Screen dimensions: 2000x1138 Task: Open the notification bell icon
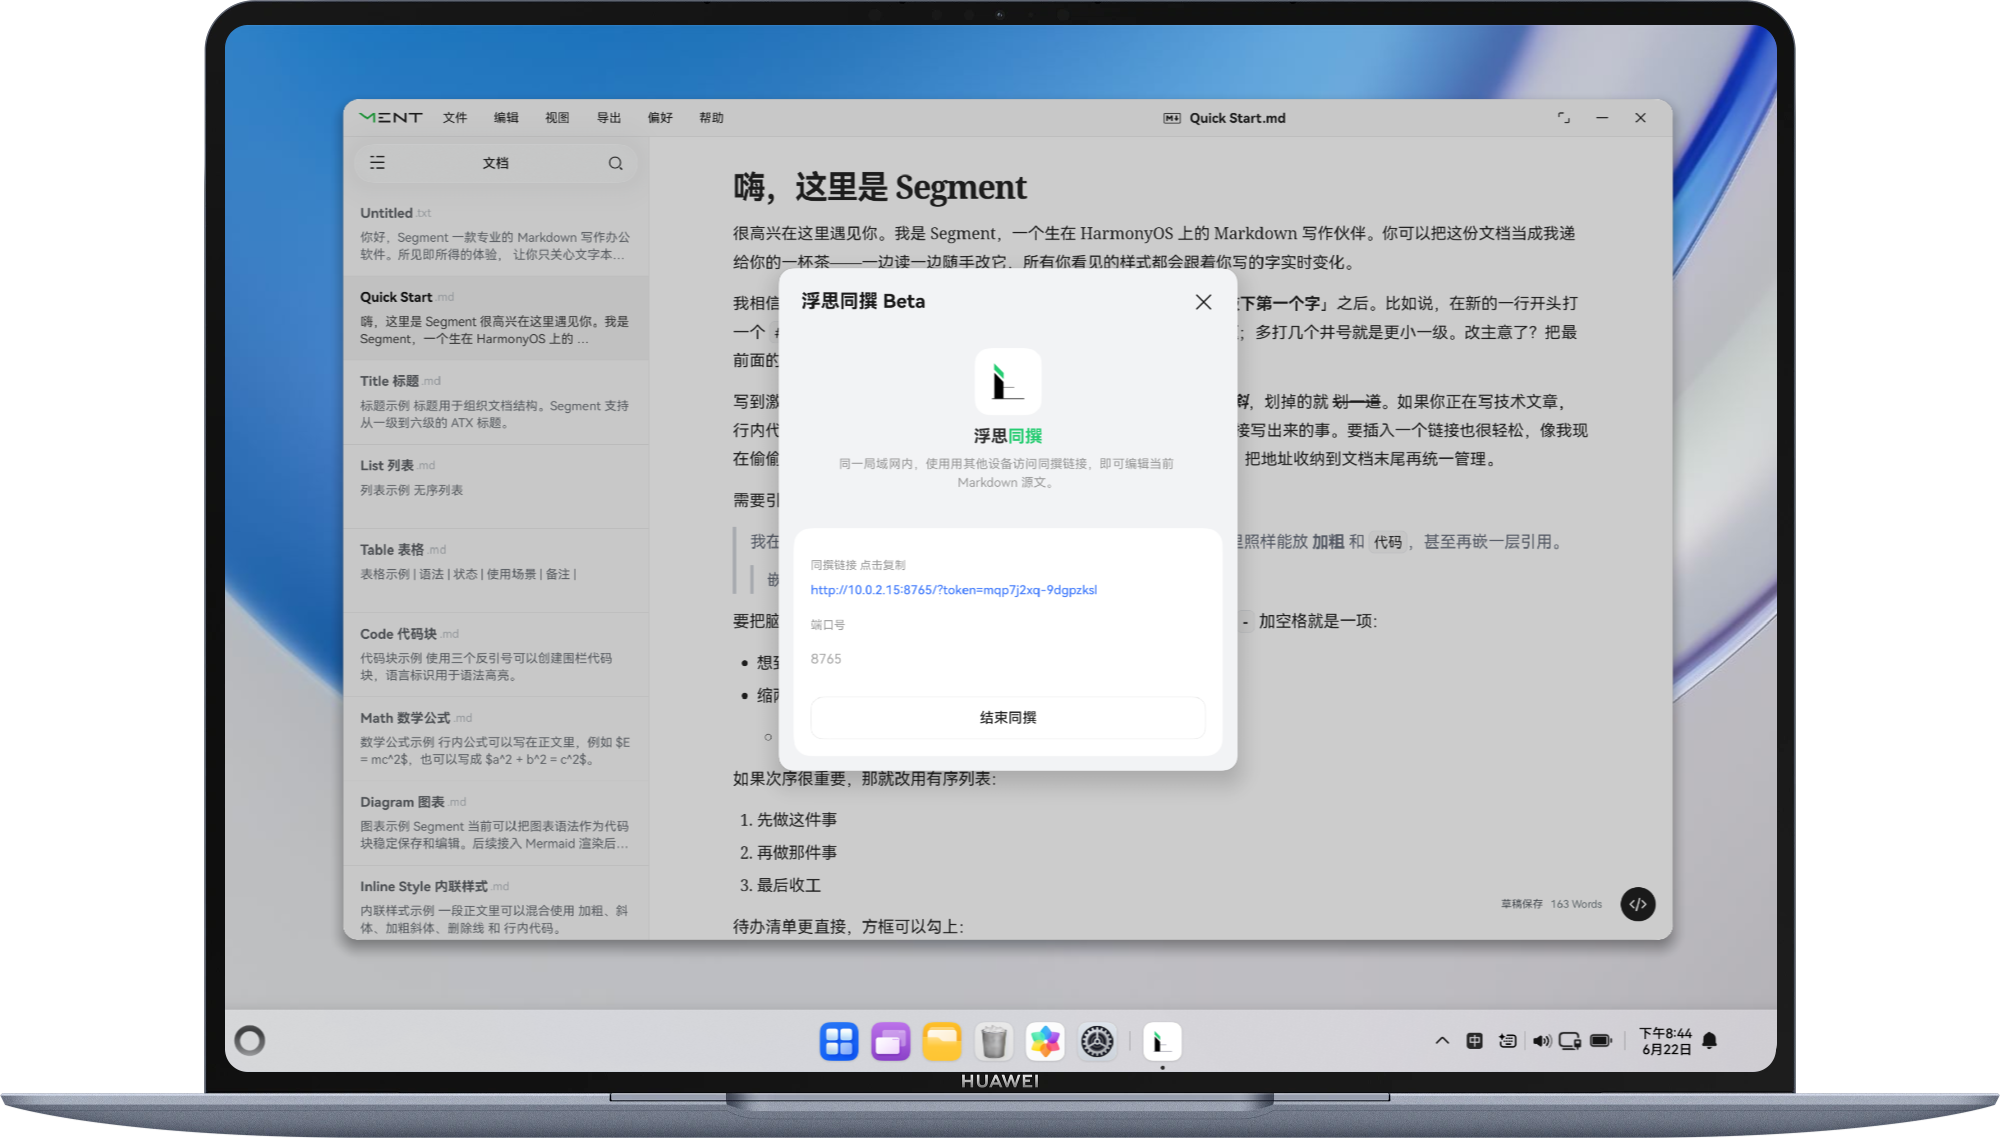(x=1710, y=1041)
